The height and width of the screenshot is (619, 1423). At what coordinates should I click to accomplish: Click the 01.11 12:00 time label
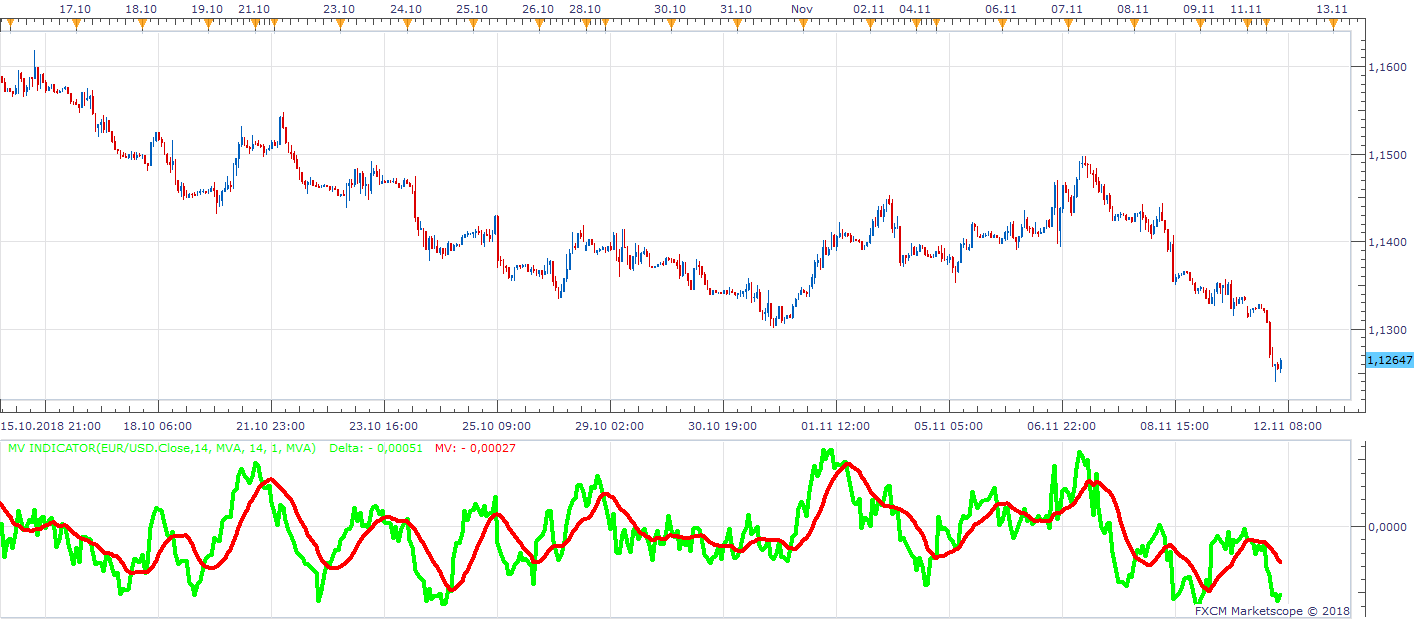click(836, 425)
